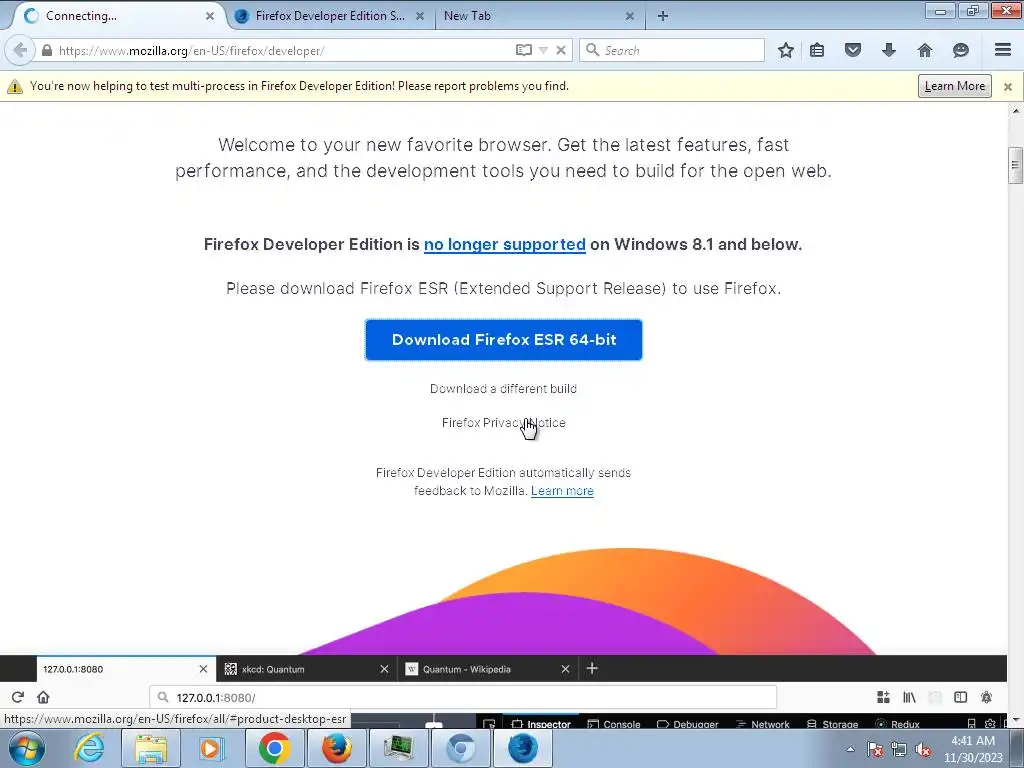Screen dimensions: 1024x768
Task: Click 'Please download Firefox ESR' sentence
Action: click(504, 289)
